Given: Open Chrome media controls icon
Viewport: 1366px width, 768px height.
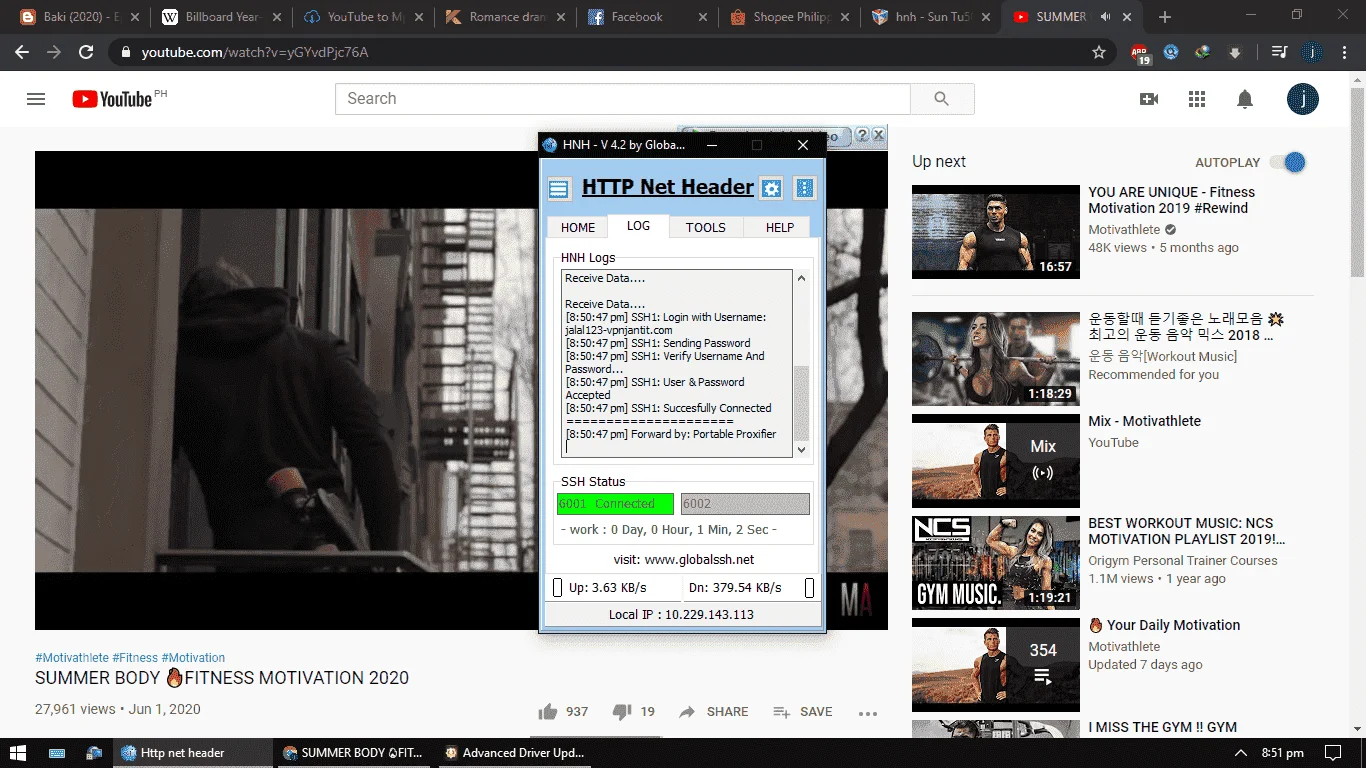Looking at the screenshot, I should (1279, 52).
